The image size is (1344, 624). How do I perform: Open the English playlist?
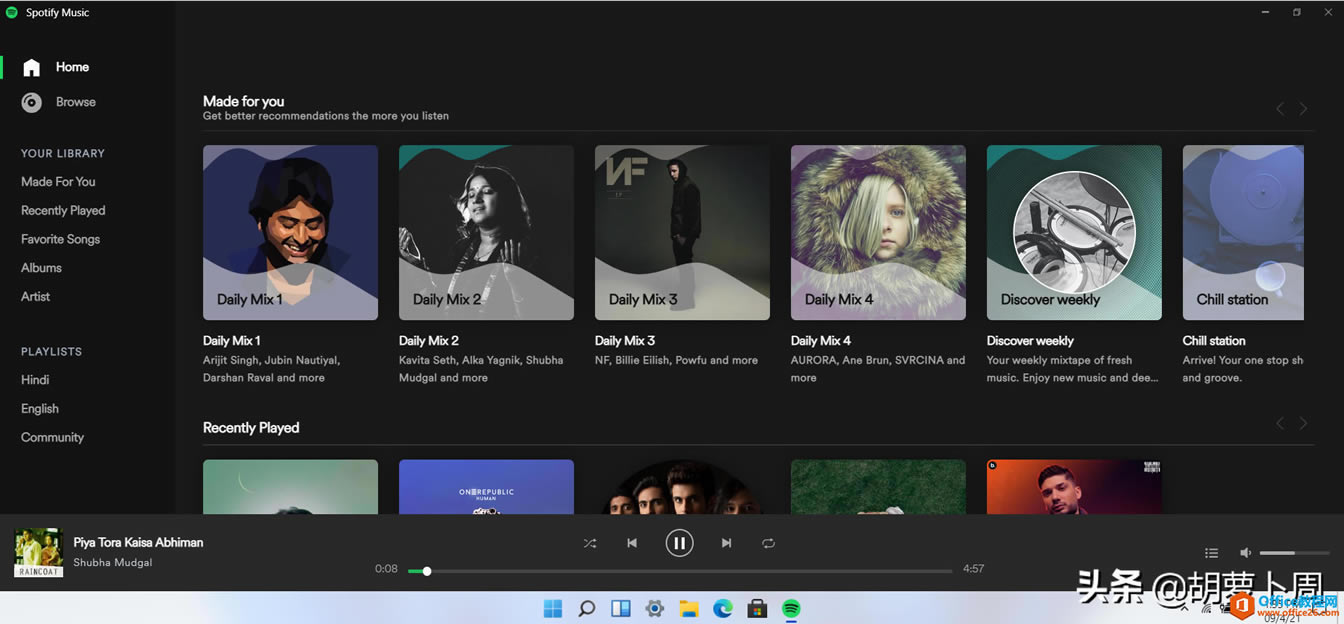pyautogui.click(x=40, y=409)
